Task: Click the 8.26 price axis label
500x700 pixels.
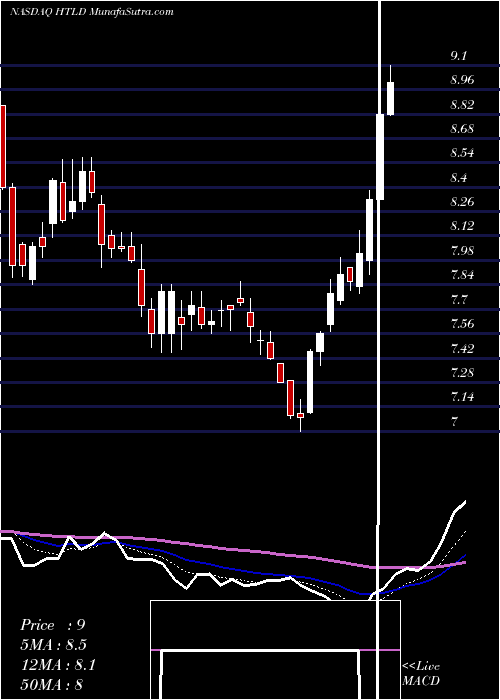Action: tap(462, 202)
